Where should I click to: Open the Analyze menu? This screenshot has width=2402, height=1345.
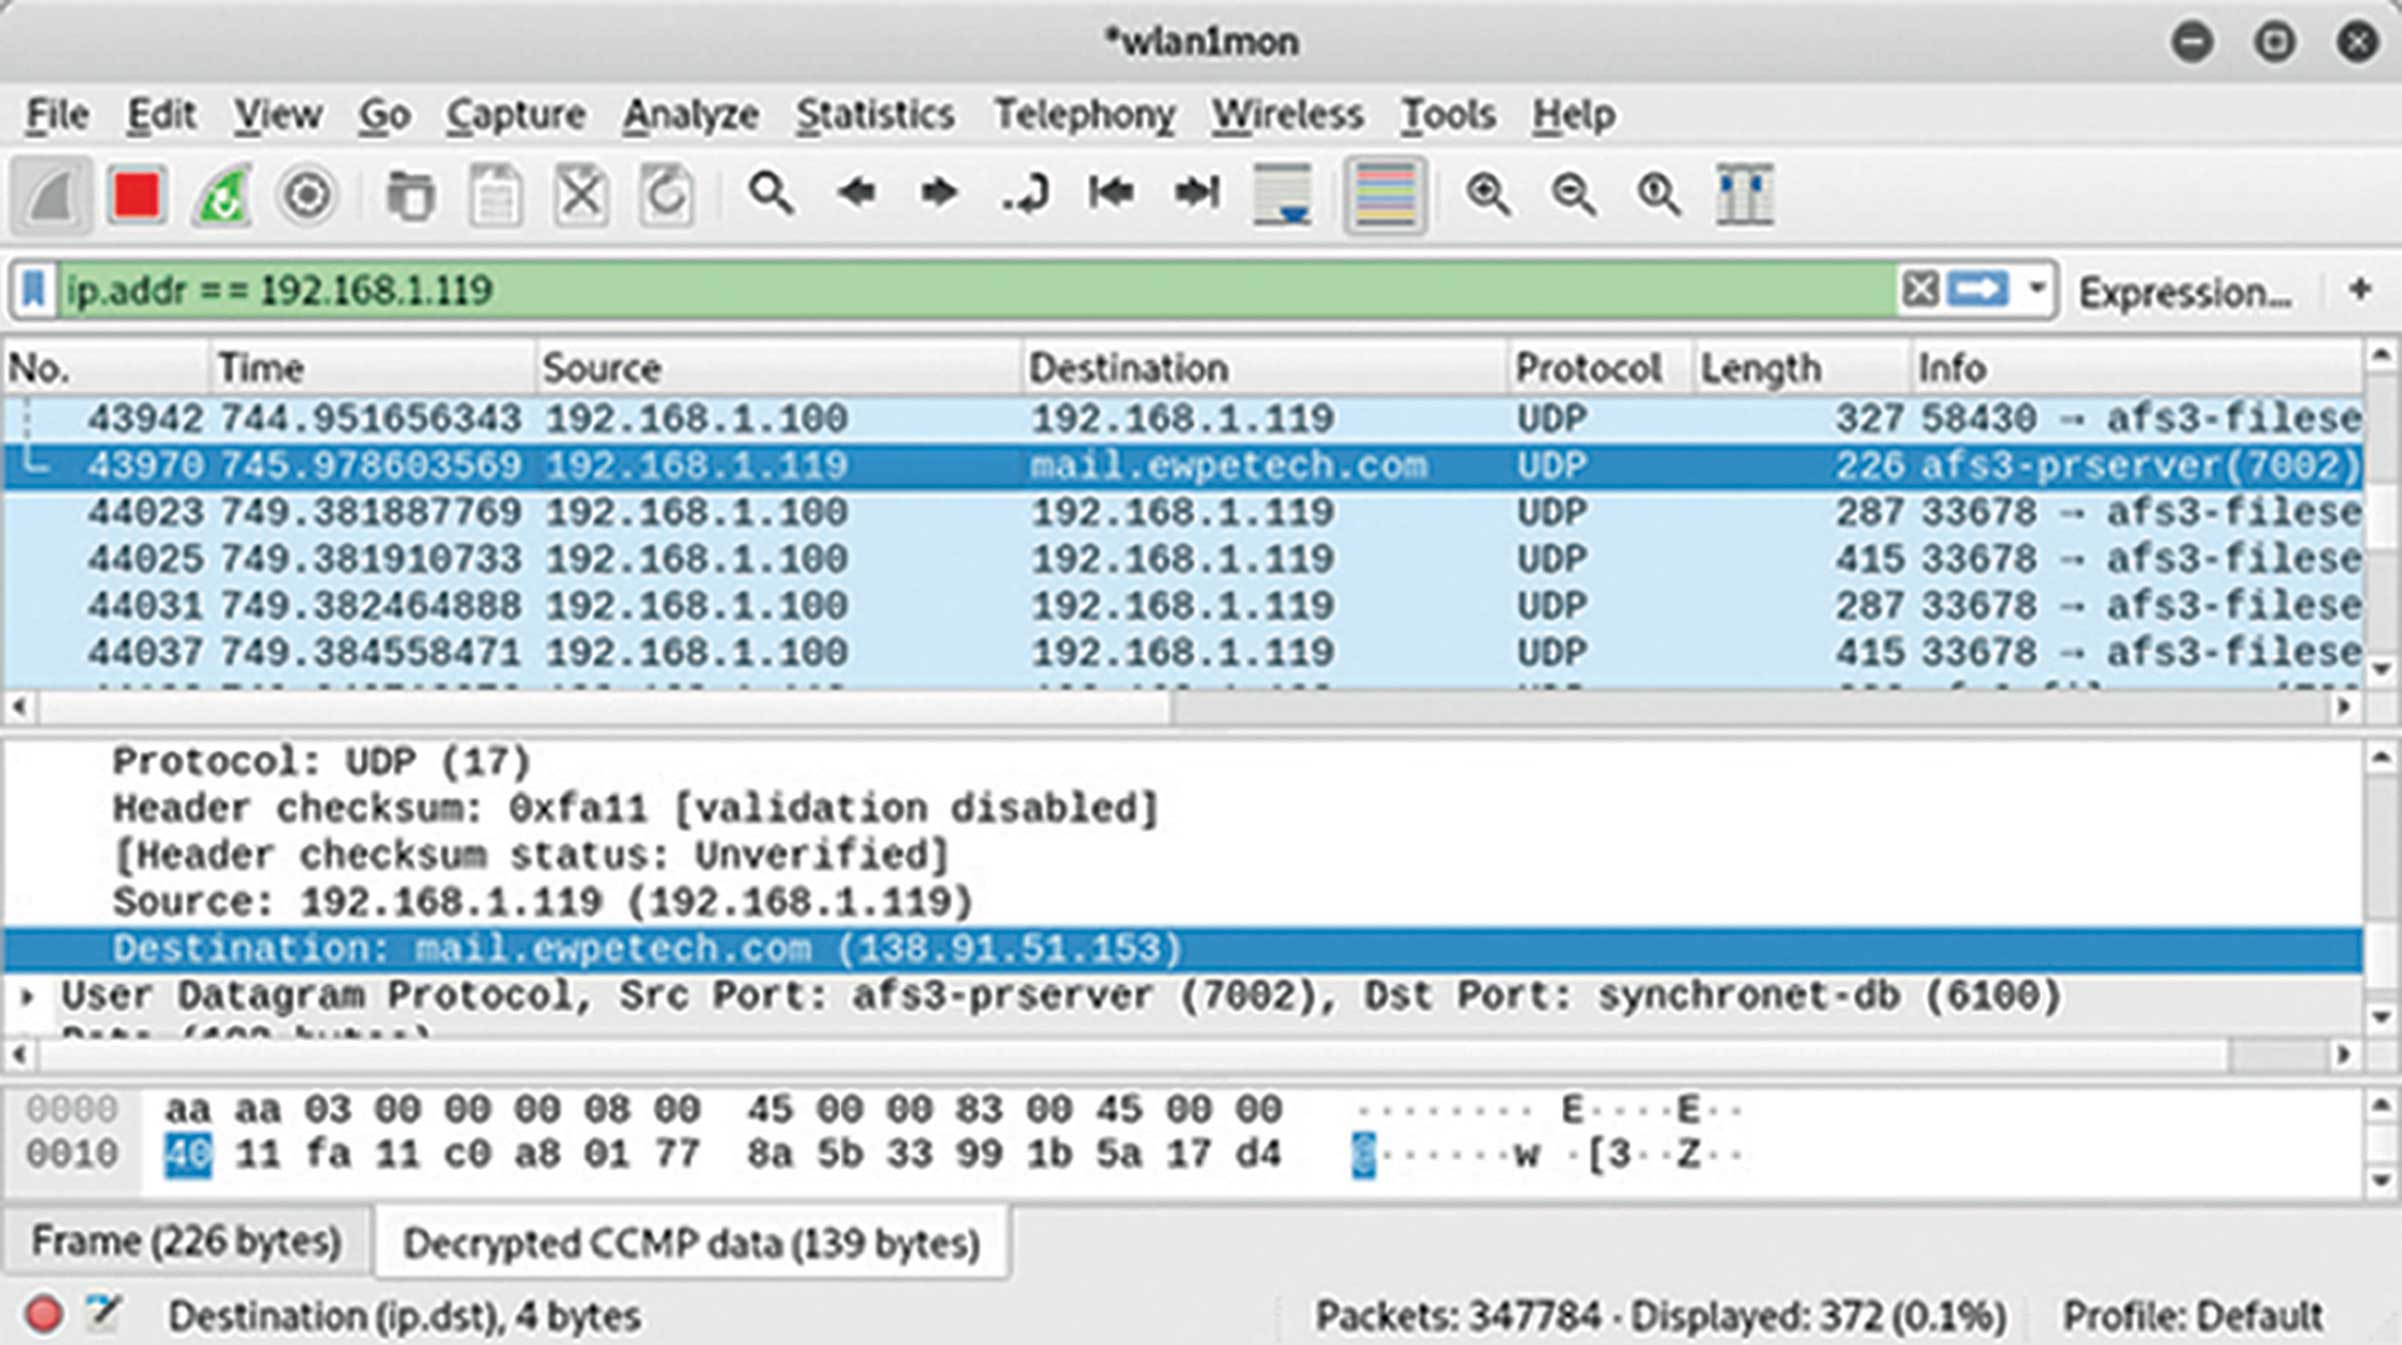pos(690,115)
